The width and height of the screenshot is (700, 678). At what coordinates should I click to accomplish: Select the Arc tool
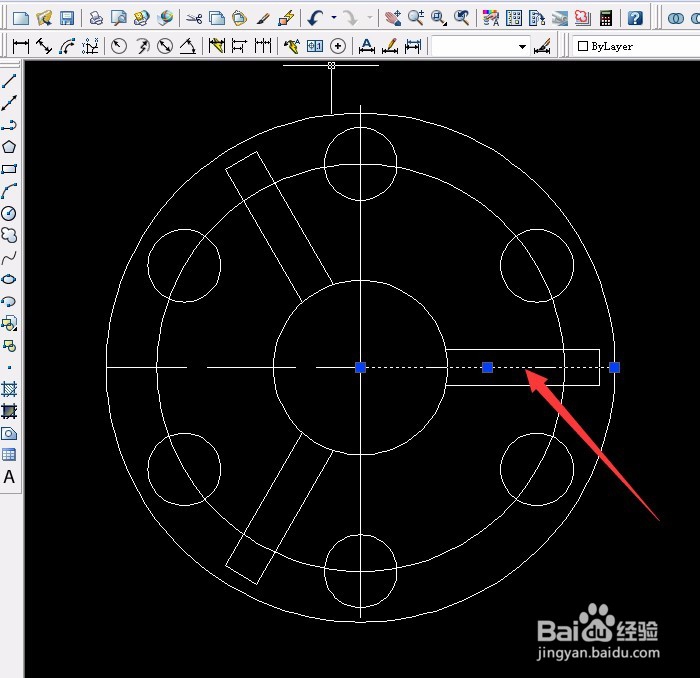point(9,191)
